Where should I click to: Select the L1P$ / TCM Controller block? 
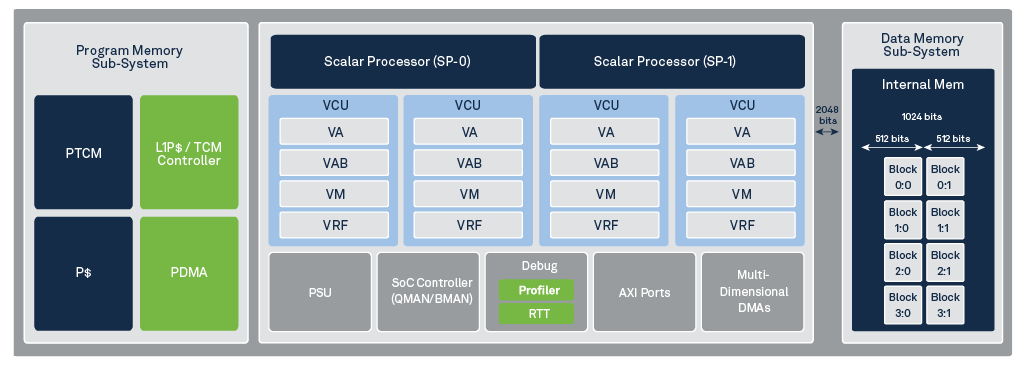click(x=189, y=152)
